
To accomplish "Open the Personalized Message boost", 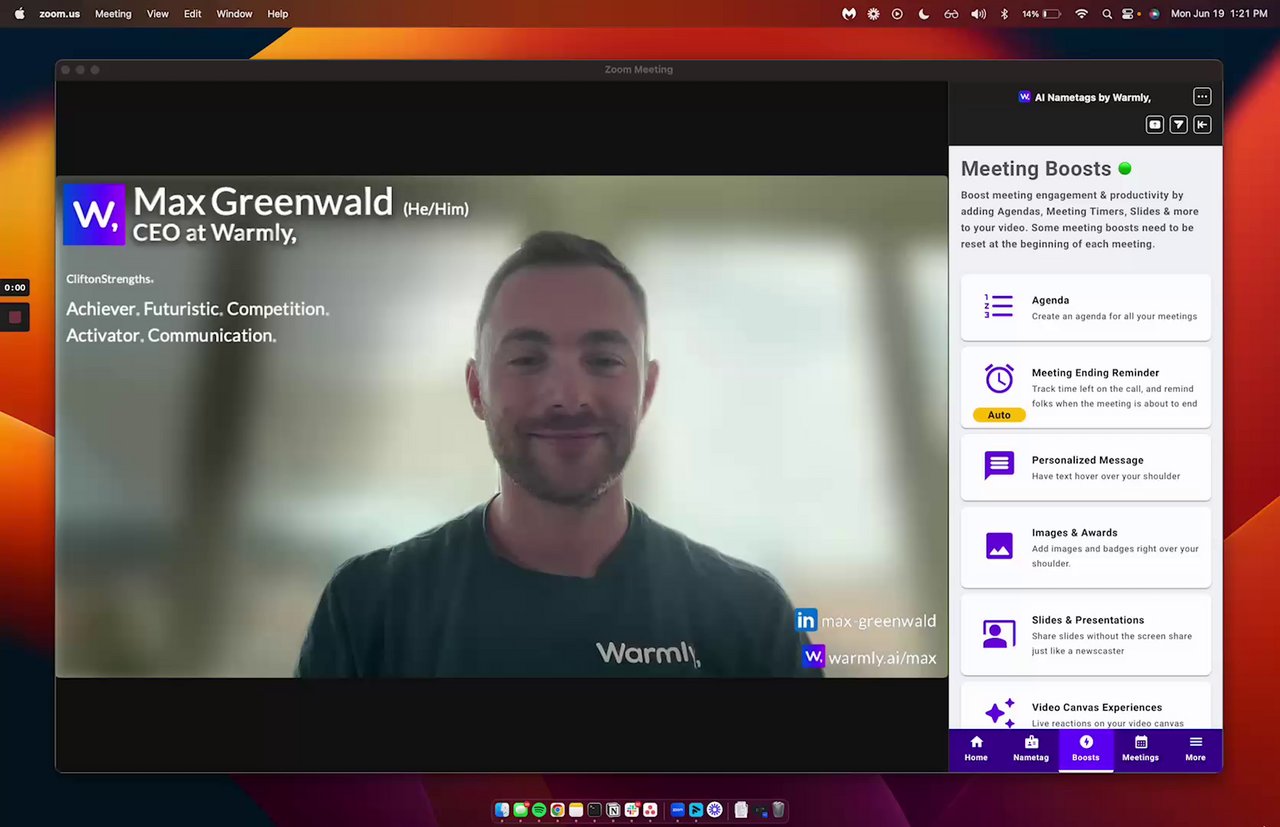I will click(1085, 467).
